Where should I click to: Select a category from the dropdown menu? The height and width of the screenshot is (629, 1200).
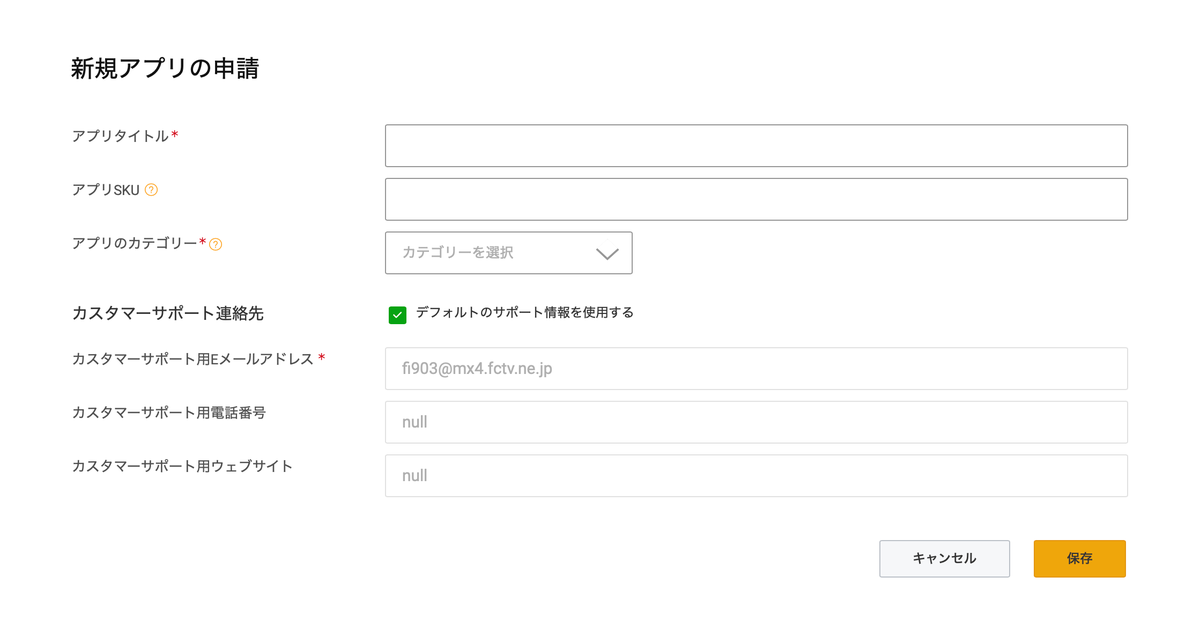coord(508,252)
